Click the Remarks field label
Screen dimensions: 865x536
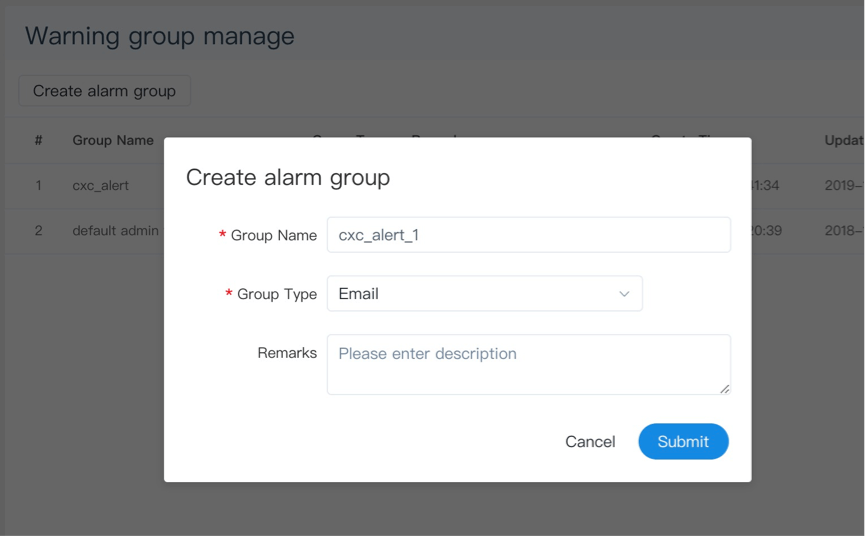pos(287,353)
